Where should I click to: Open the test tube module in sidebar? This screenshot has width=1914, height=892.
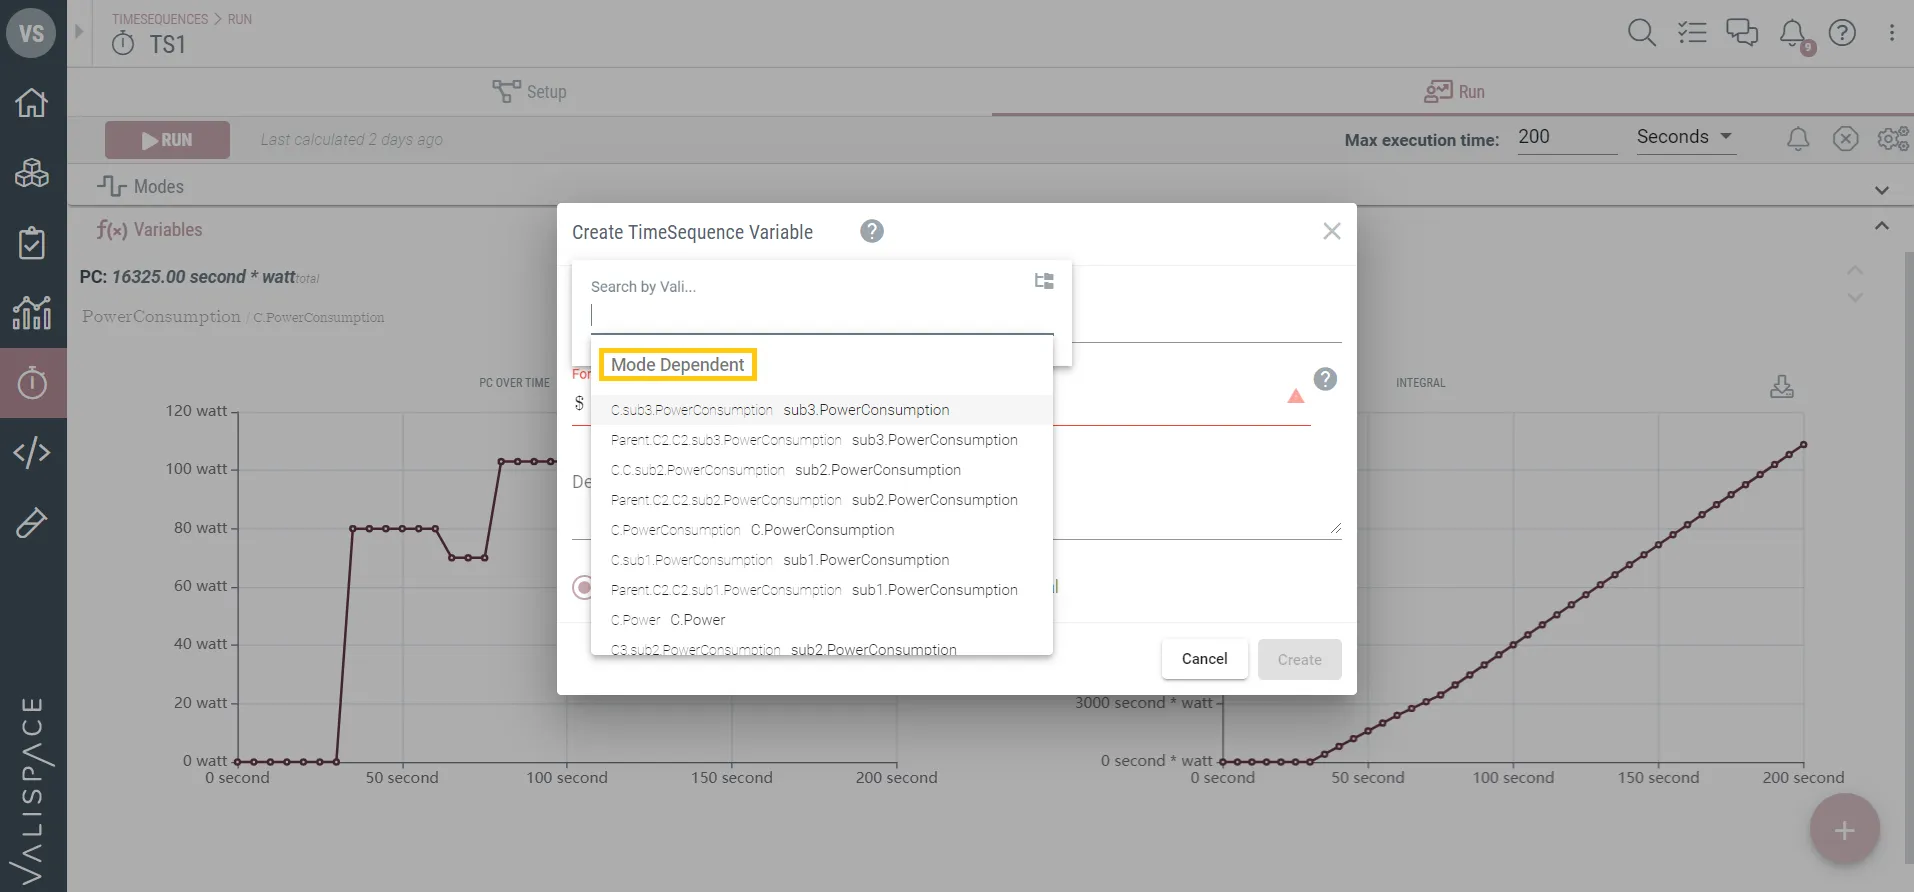pos(32,522)
